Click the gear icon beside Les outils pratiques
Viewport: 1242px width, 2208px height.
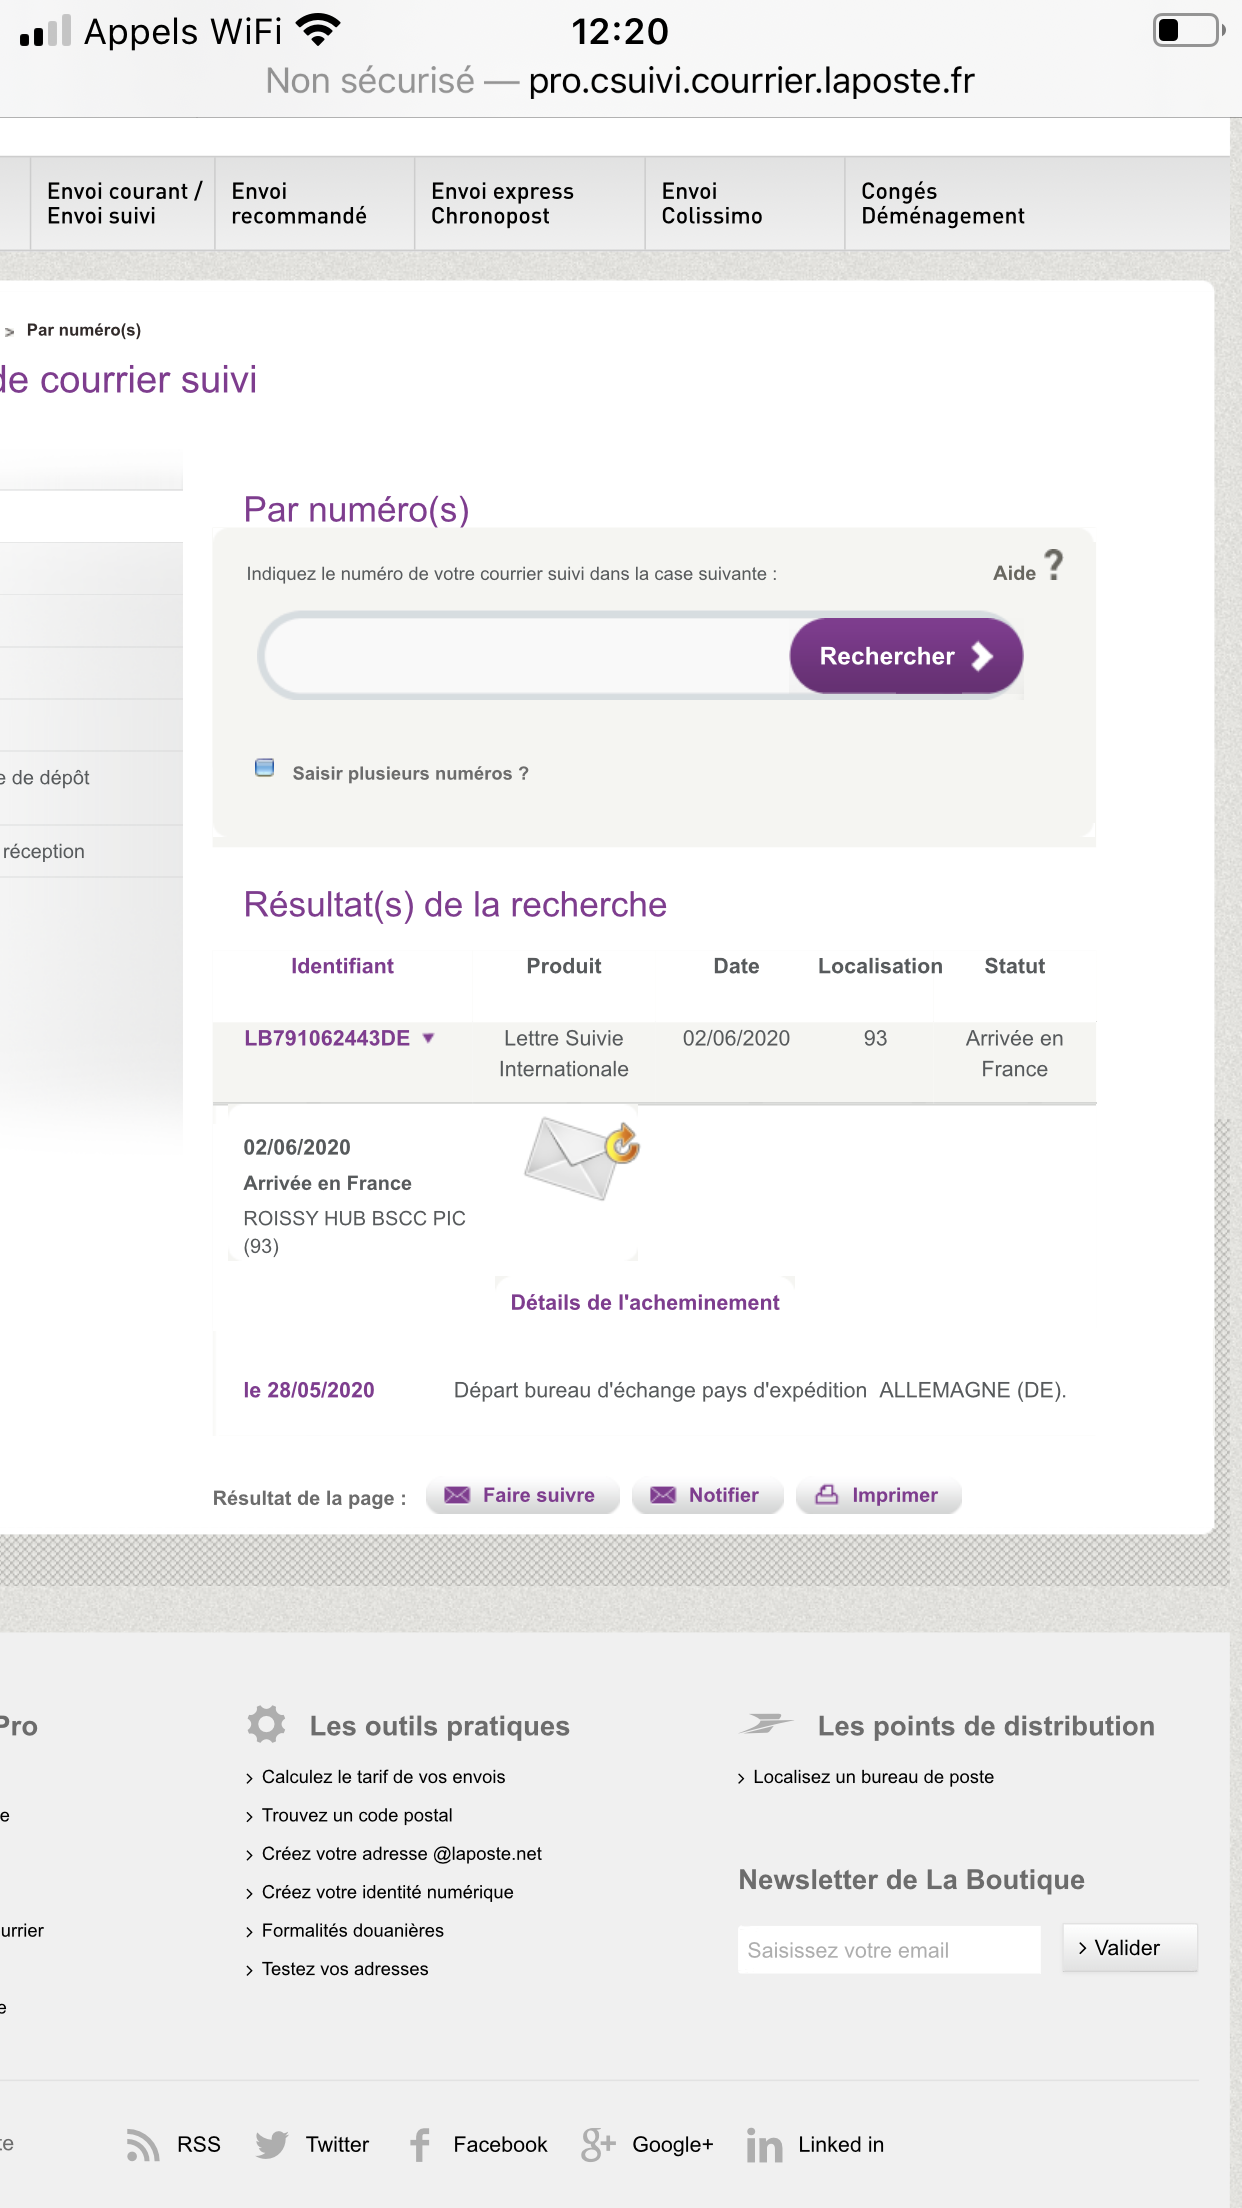[x=267, y=1725]
